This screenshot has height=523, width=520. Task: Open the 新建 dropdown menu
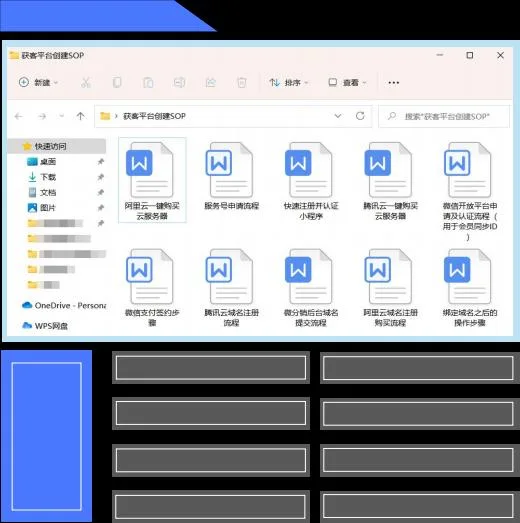[38, 82]
